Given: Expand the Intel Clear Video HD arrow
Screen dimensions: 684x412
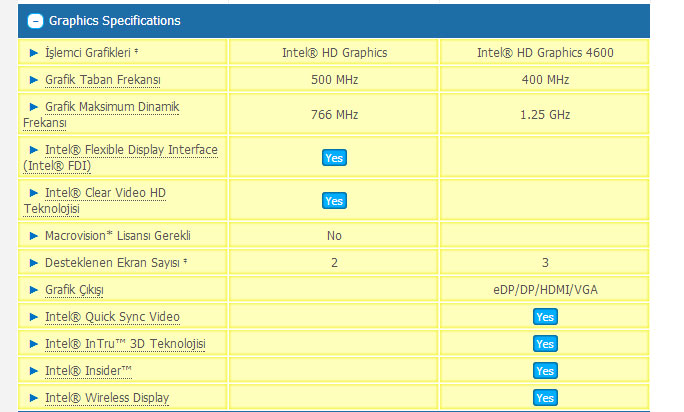Looking at the screenshot, I should (34, 193).
